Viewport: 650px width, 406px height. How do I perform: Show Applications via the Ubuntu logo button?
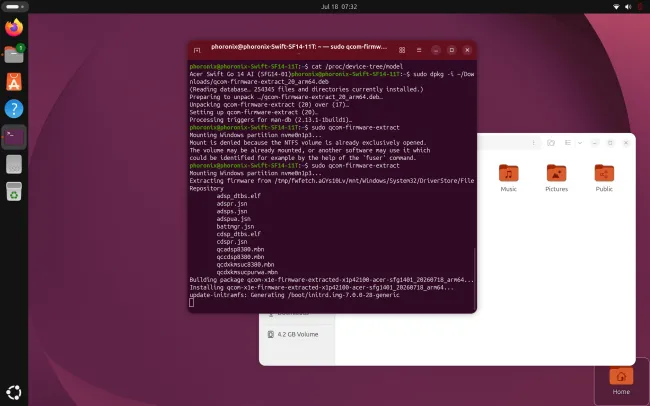pos(14,392)
